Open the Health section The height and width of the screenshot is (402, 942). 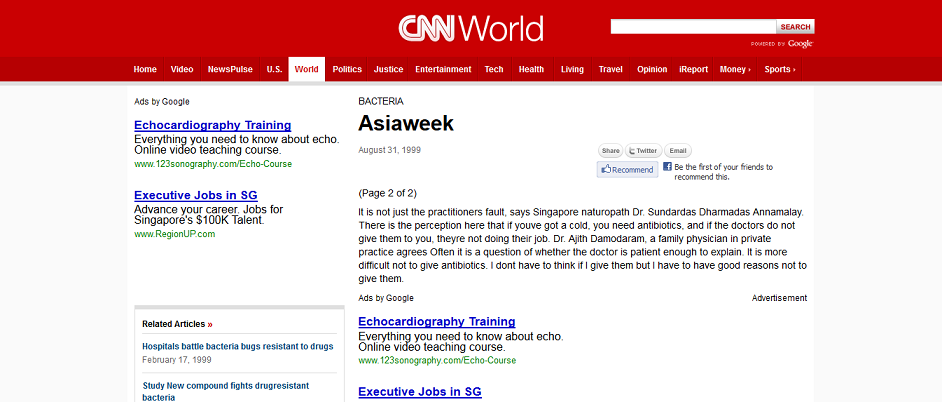(x=532, y=69)
